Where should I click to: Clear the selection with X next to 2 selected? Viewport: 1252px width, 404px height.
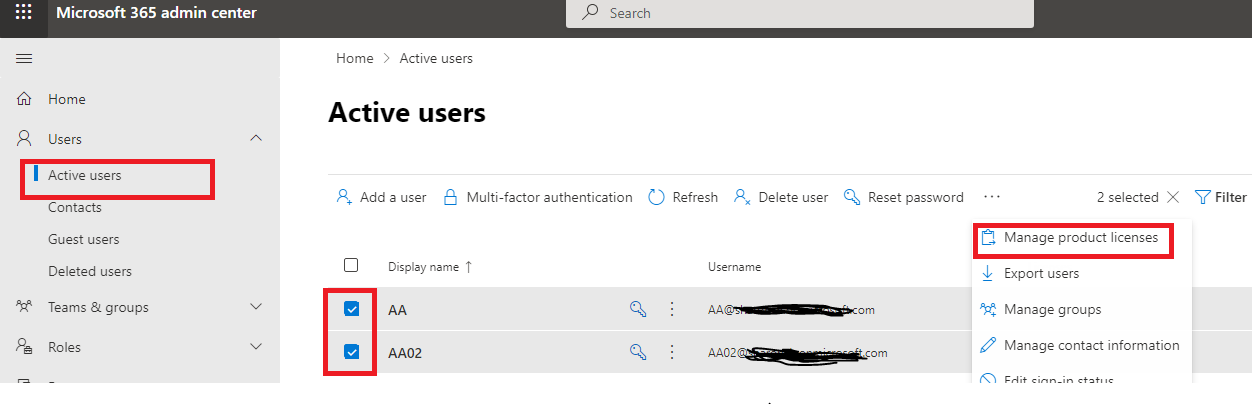click(1173, 197)
